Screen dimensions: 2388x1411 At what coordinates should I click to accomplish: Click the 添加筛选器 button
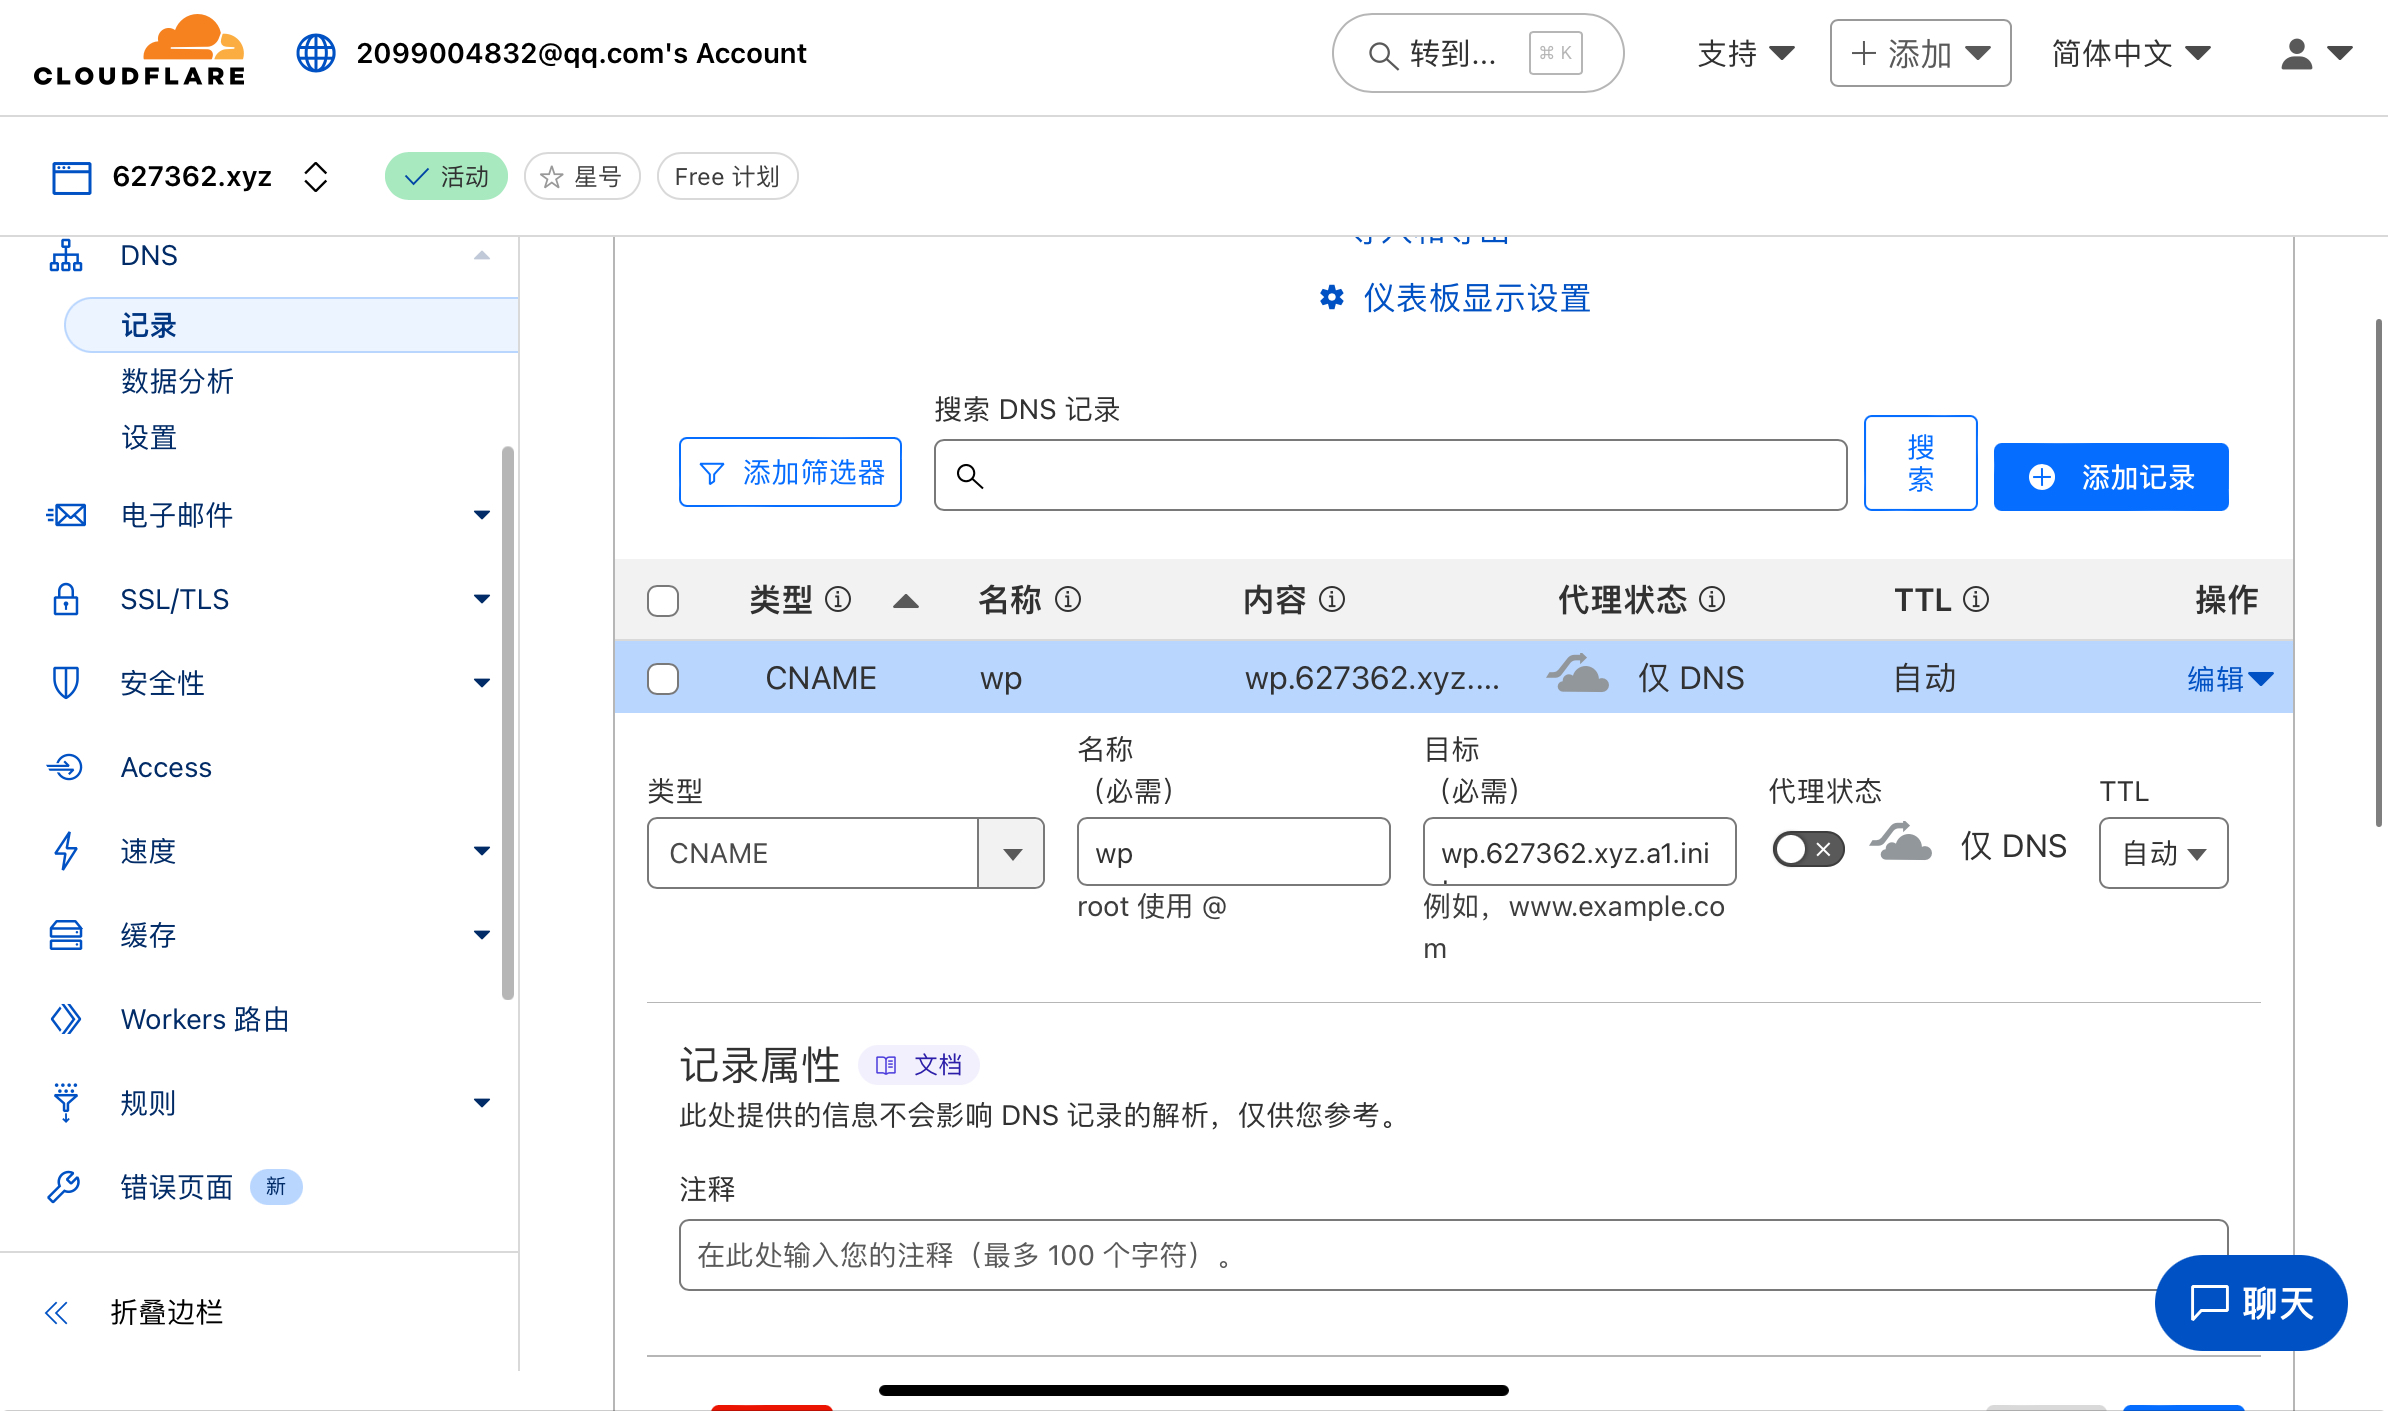pyautogui.click(x=790, y=472)
